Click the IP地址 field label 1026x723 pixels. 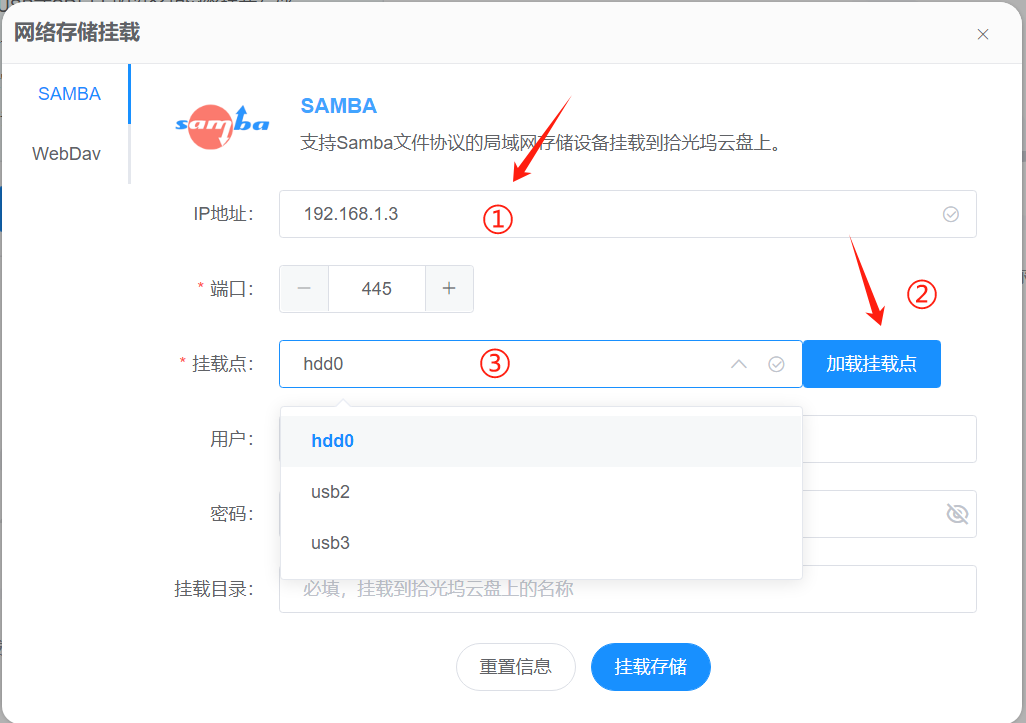tap(223, 214)
